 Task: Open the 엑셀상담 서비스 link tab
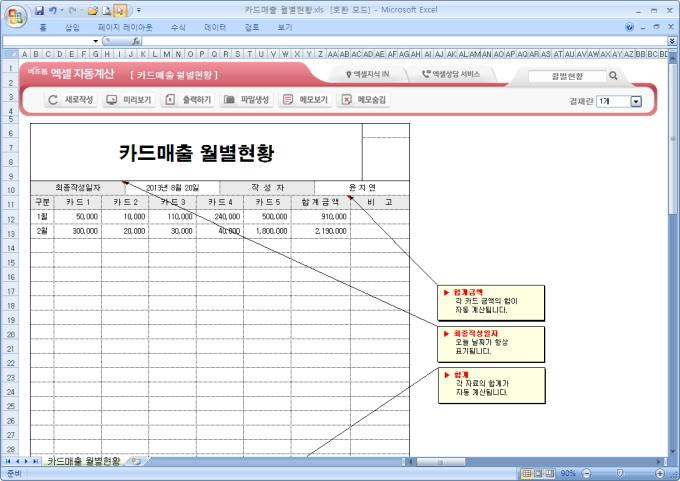coord(451,74)
